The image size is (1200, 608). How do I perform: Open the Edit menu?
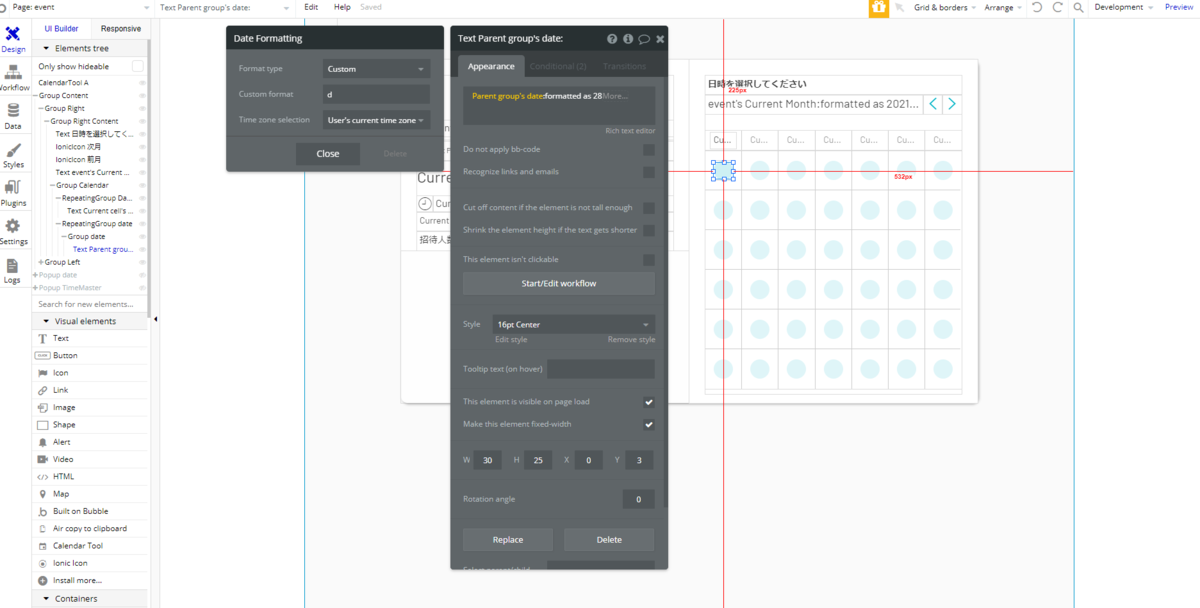point(311,7)
